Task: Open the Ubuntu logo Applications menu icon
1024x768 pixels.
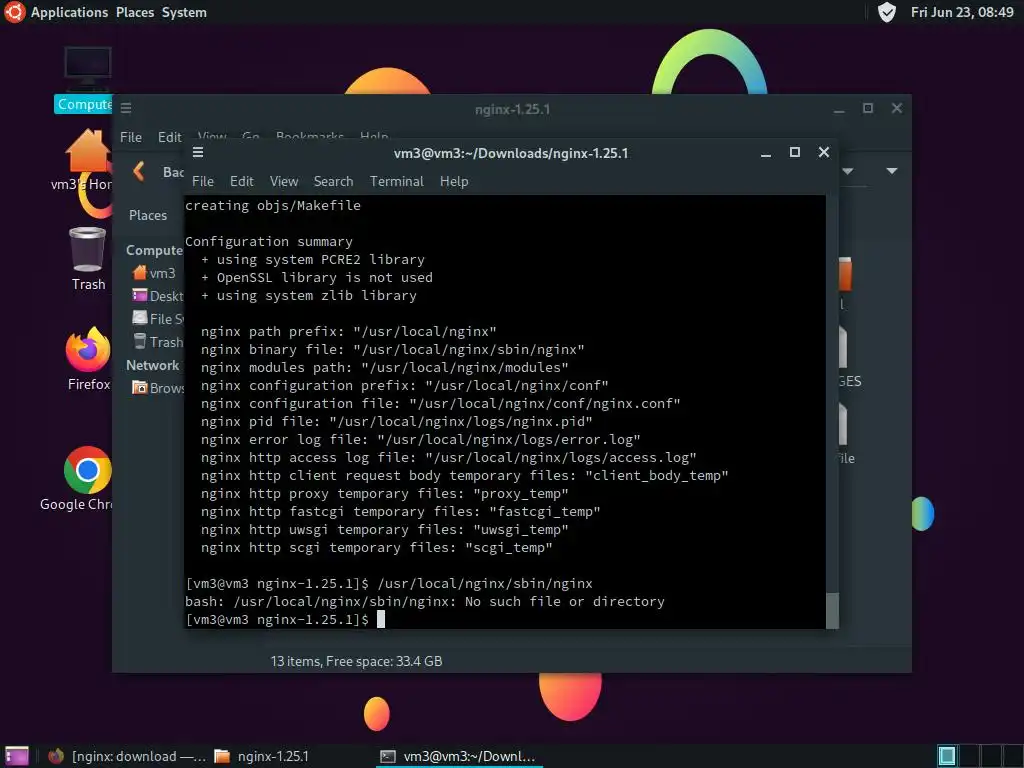Action: (14, 12)
